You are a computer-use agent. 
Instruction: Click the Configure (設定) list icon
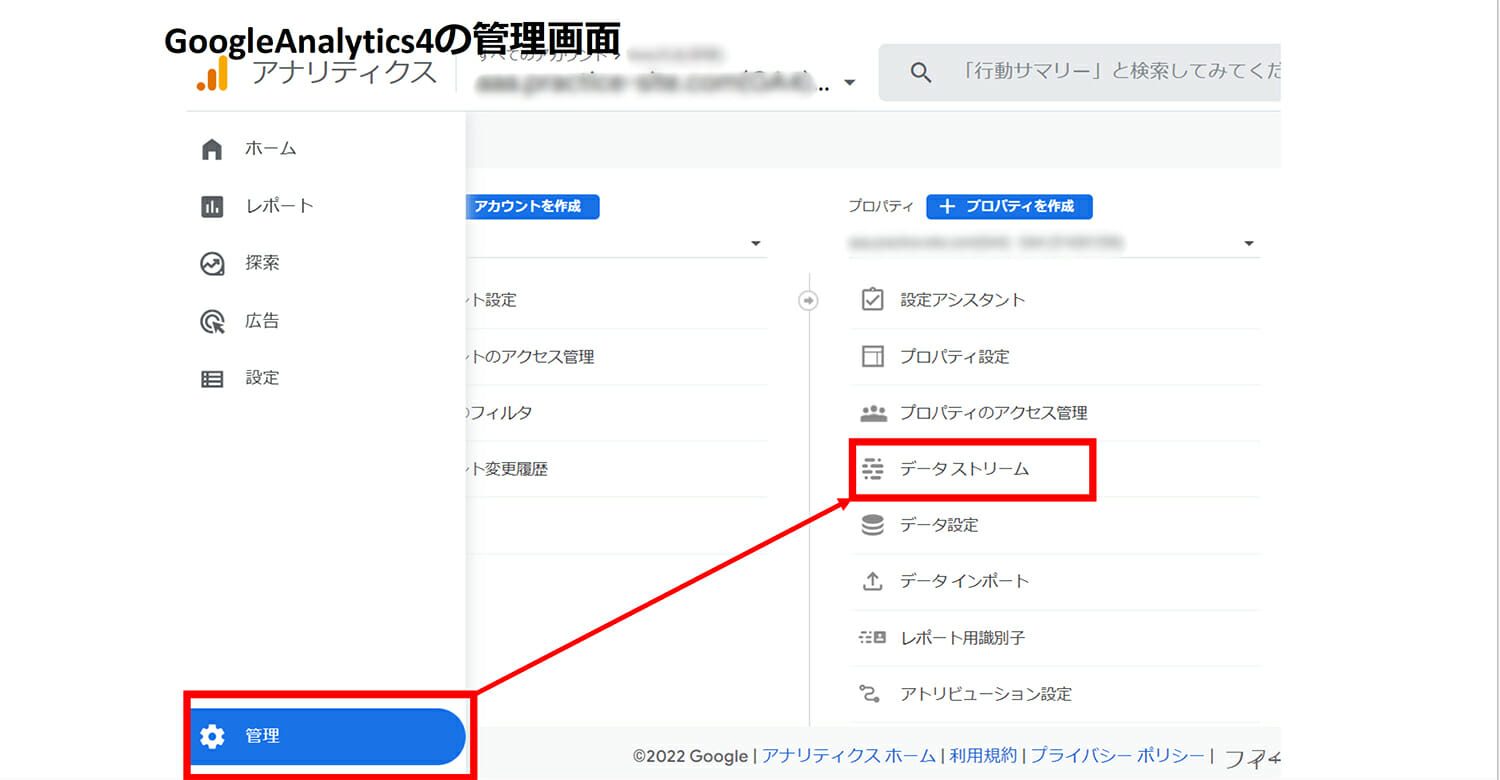click(x=212, y=379)
